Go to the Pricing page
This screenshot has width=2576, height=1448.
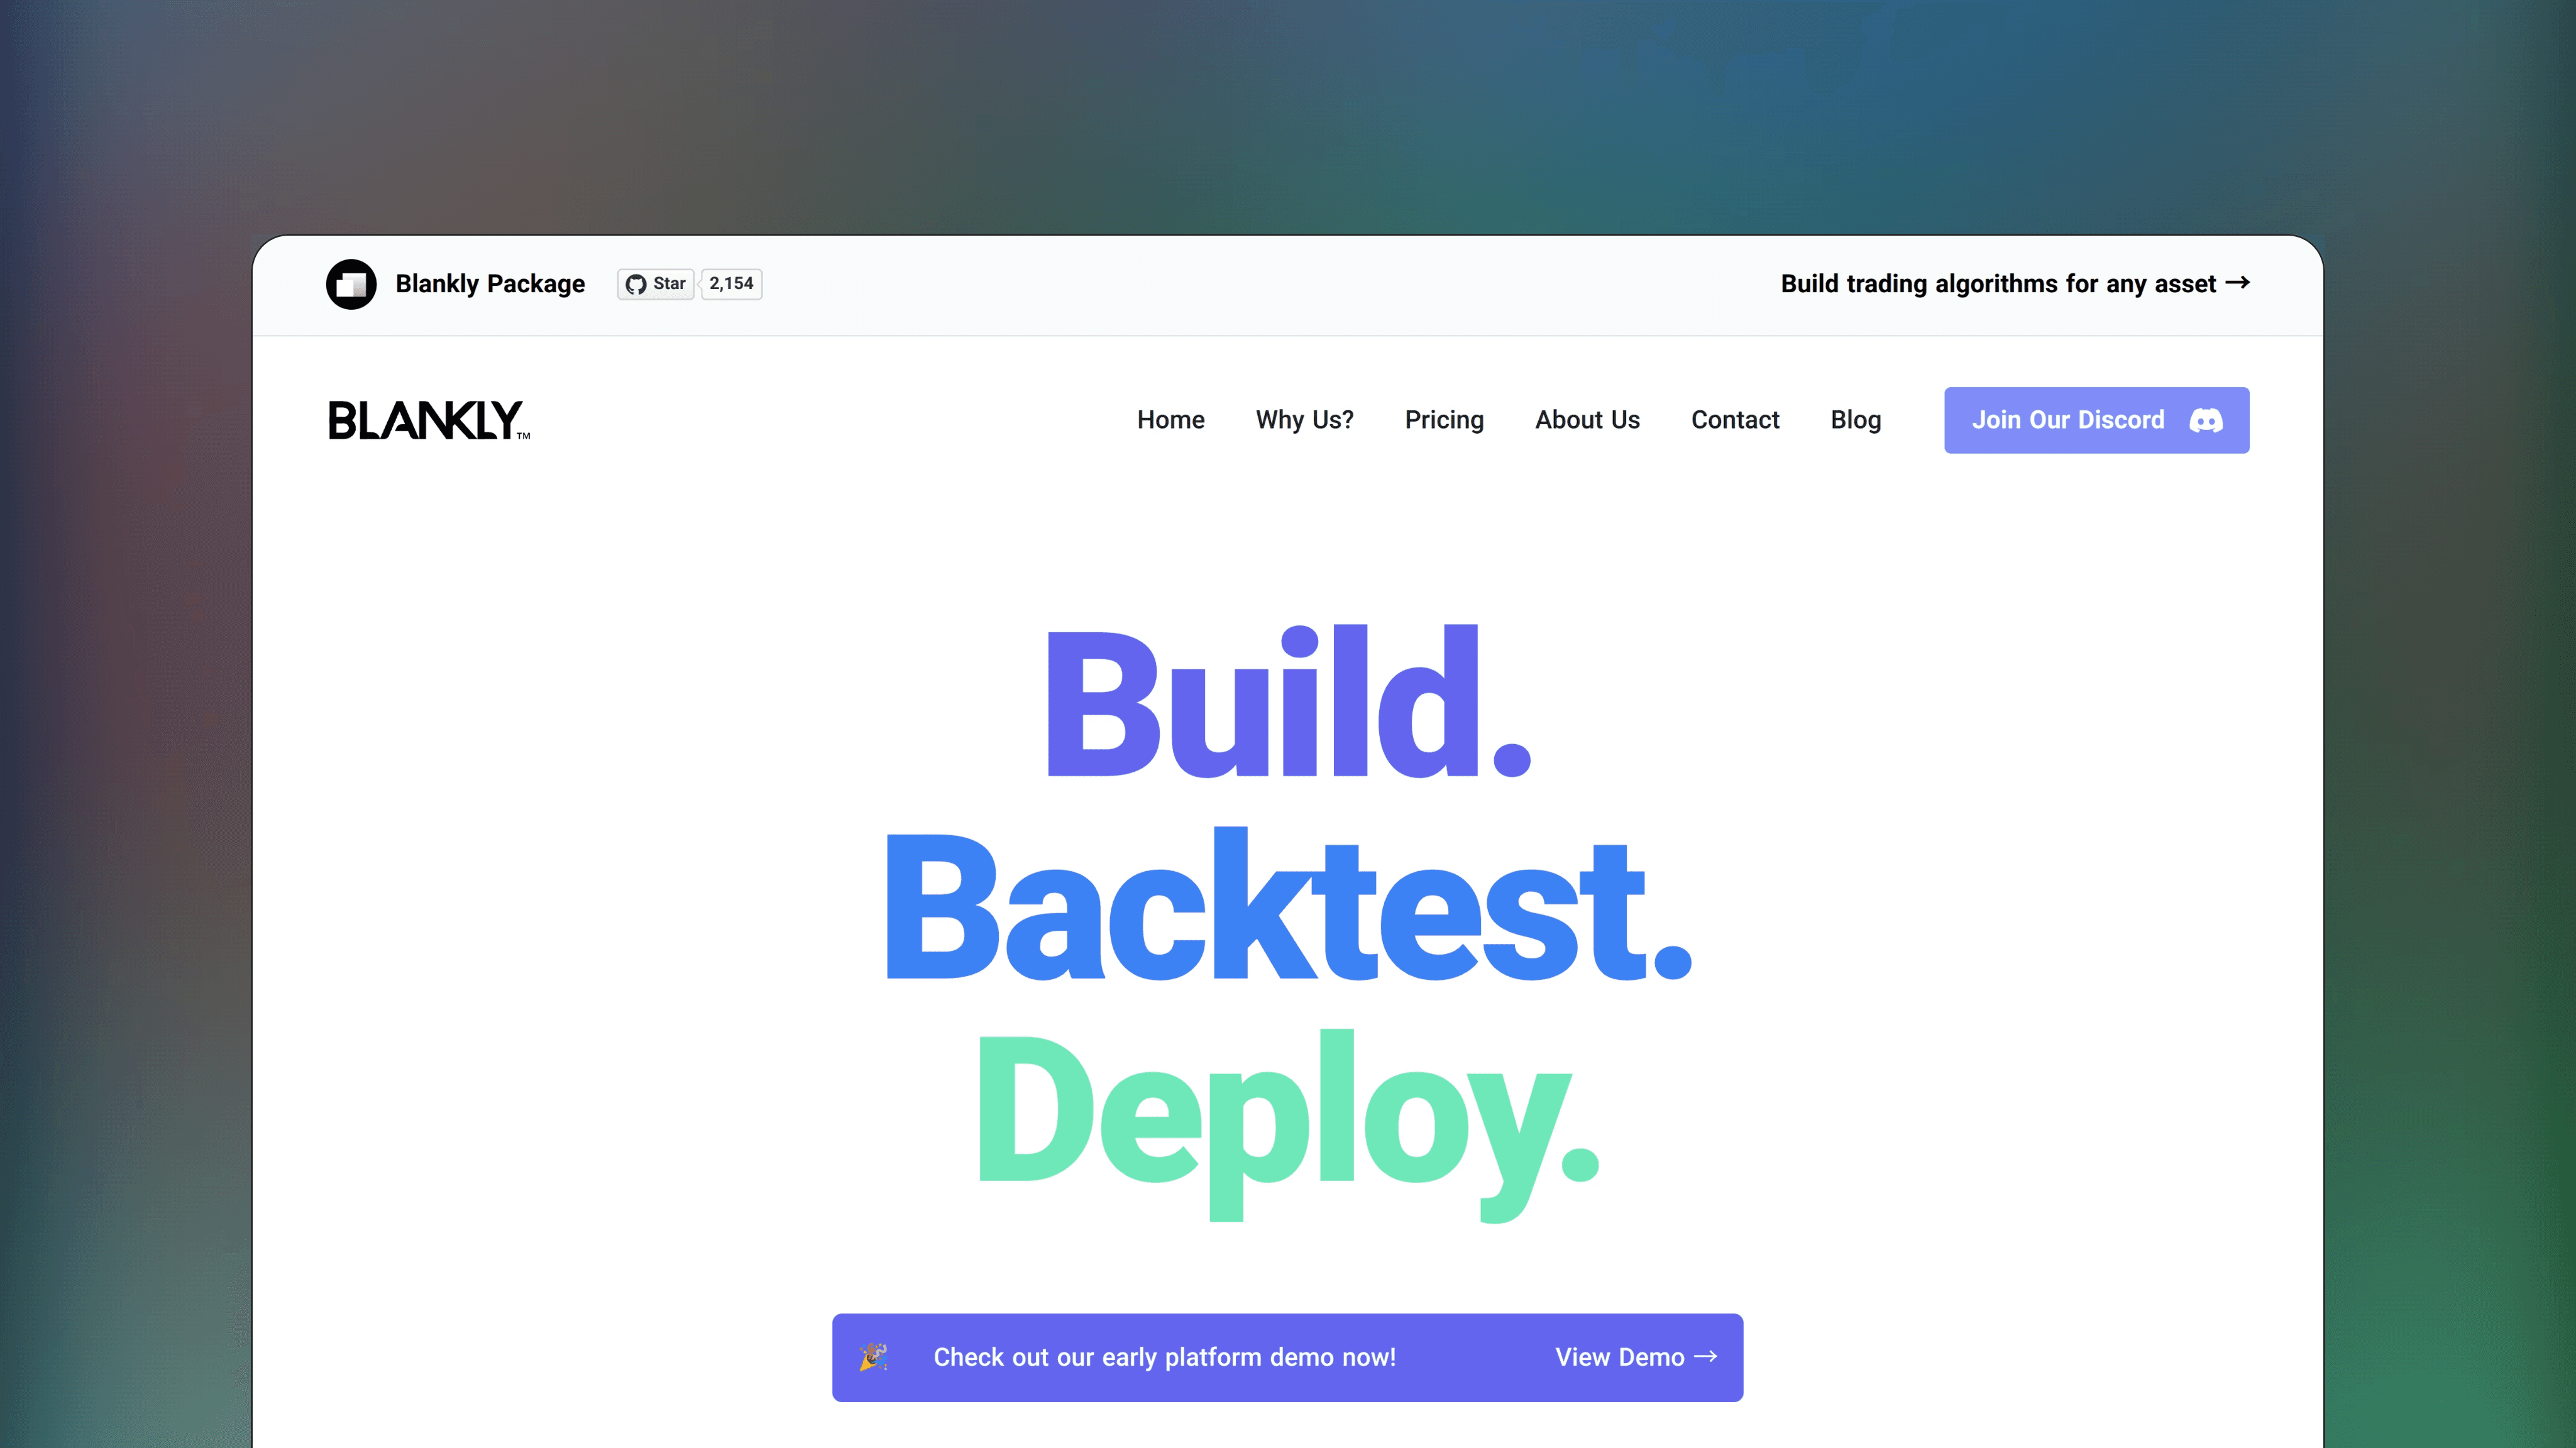1444,420
